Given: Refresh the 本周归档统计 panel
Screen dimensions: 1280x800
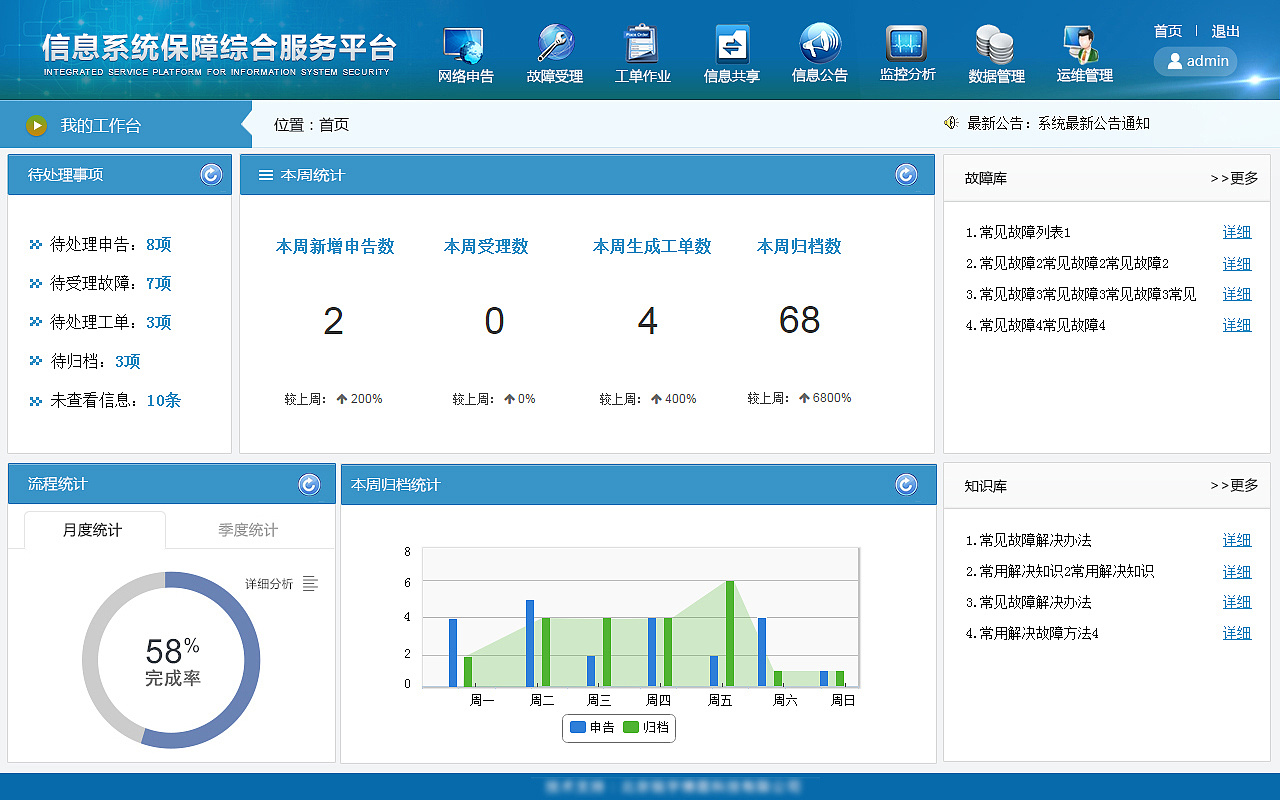Looking at the screenshot, I should [906, 485].
